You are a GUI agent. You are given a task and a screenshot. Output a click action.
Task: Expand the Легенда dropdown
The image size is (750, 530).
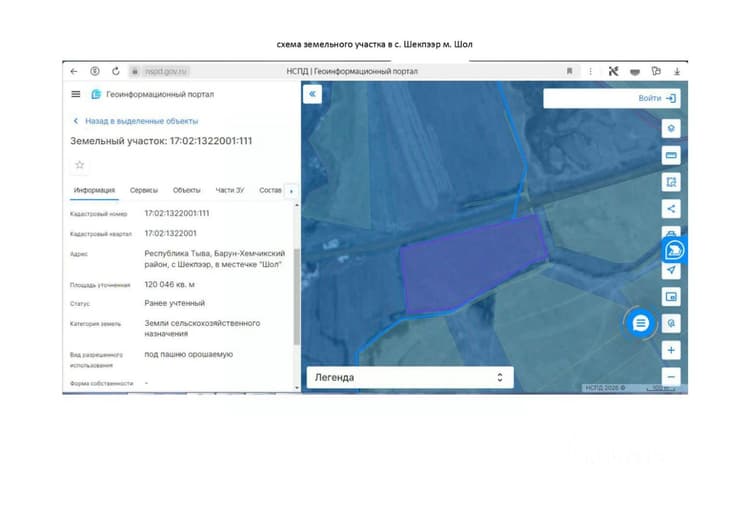(x=410, y=377)
